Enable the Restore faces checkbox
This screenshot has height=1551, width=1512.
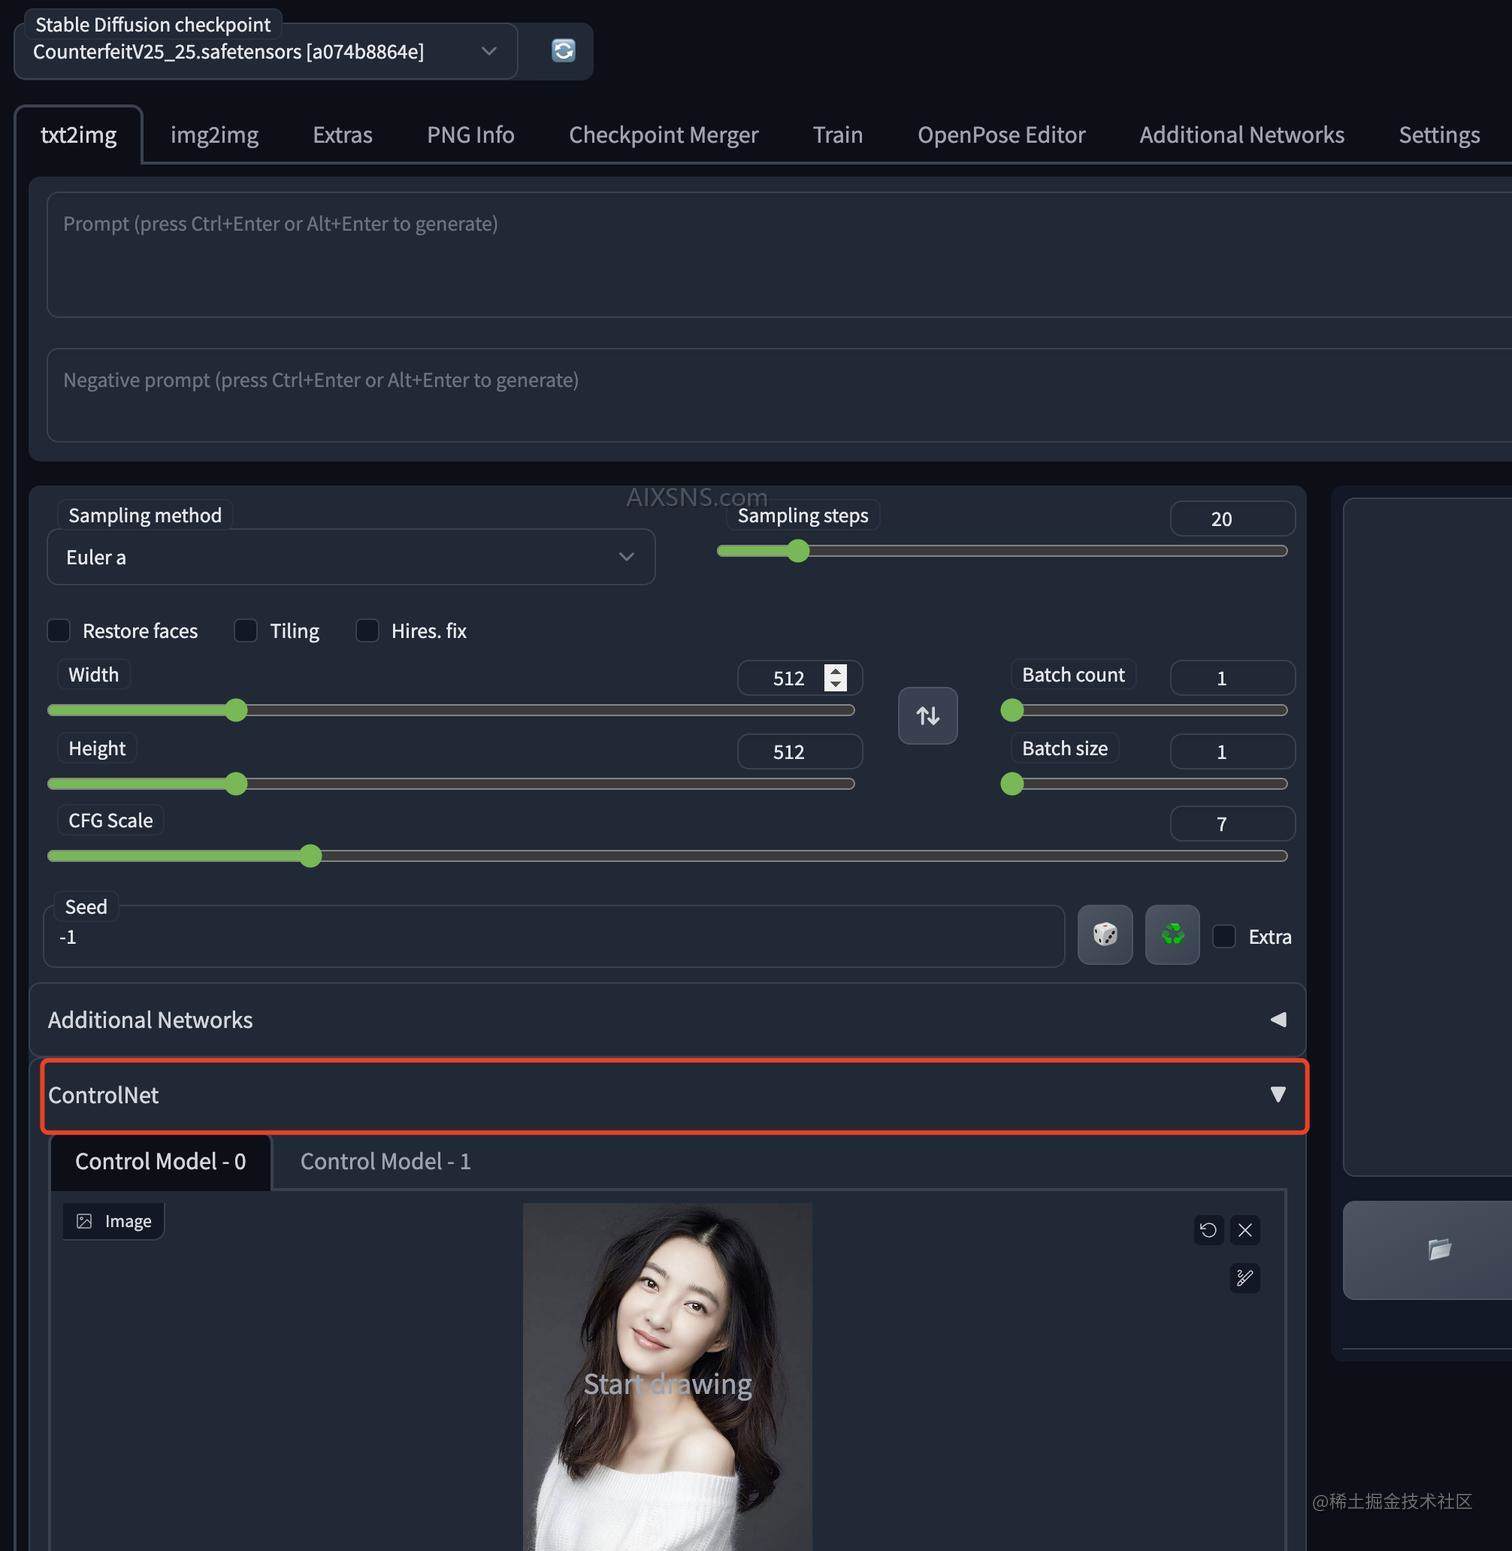58,630
